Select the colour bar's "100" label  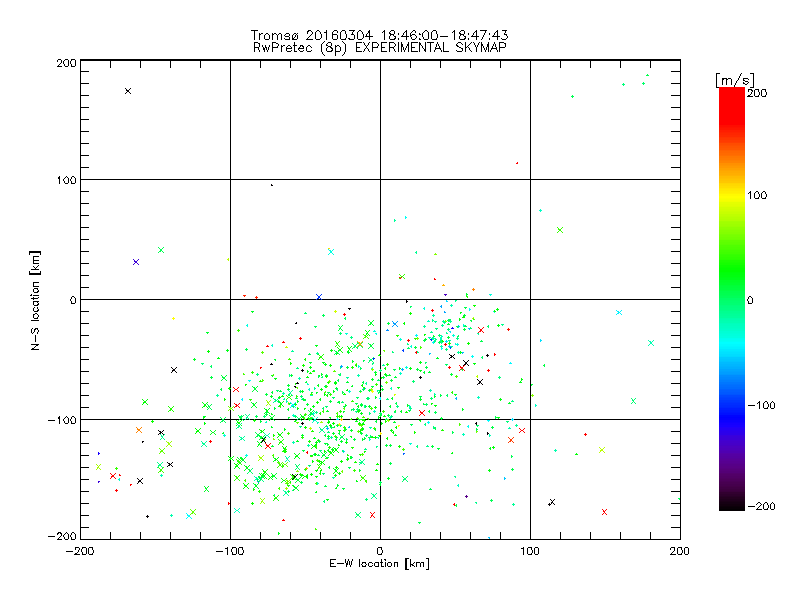pyautogui.click(x=757, y=195)
